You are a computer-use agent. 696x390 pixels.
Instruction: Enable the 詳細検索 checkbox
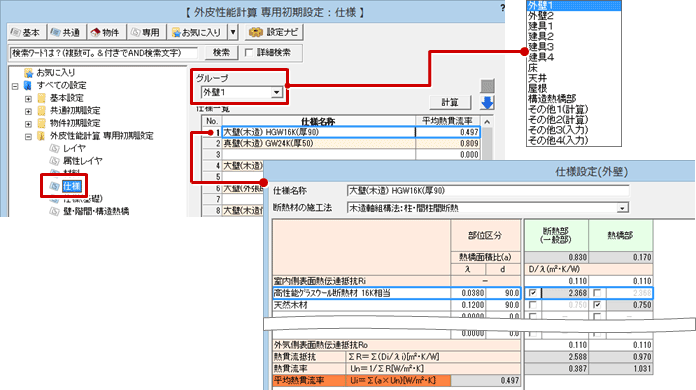click(249, 53)
